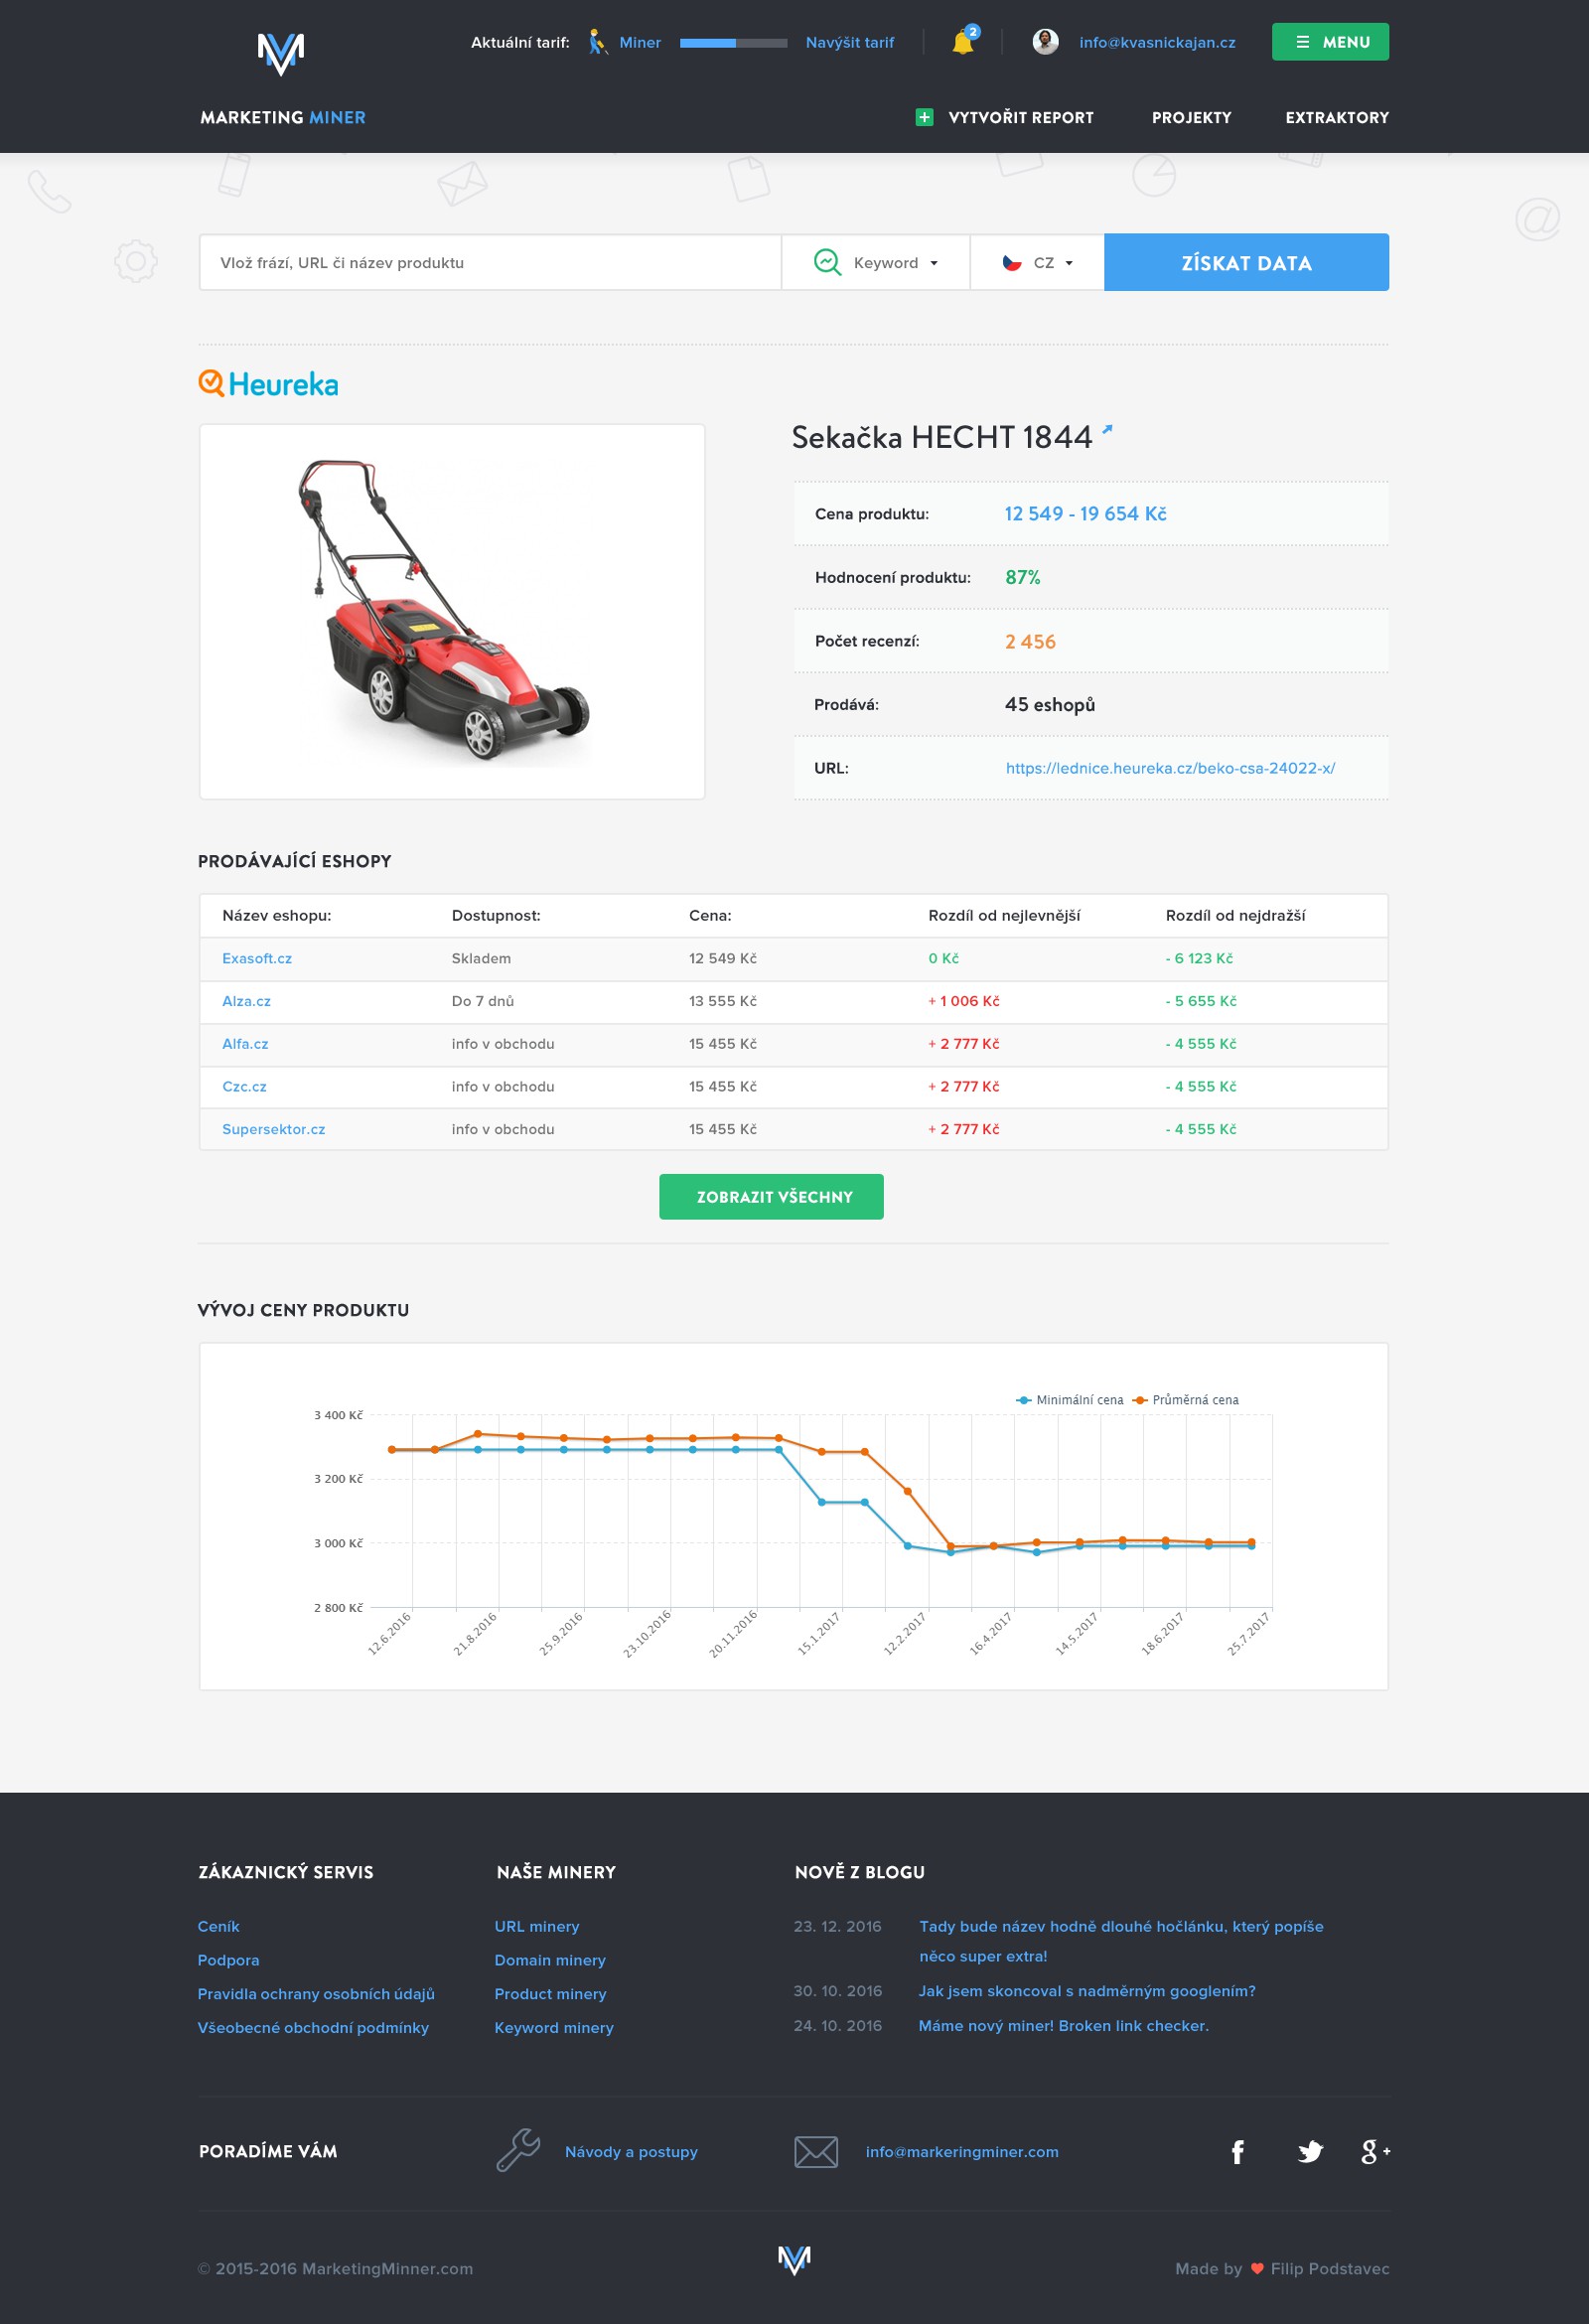Open the Supersektor.cz shop link
Viewport: 1589px width, 2324px height.
tap(273, 1129)
